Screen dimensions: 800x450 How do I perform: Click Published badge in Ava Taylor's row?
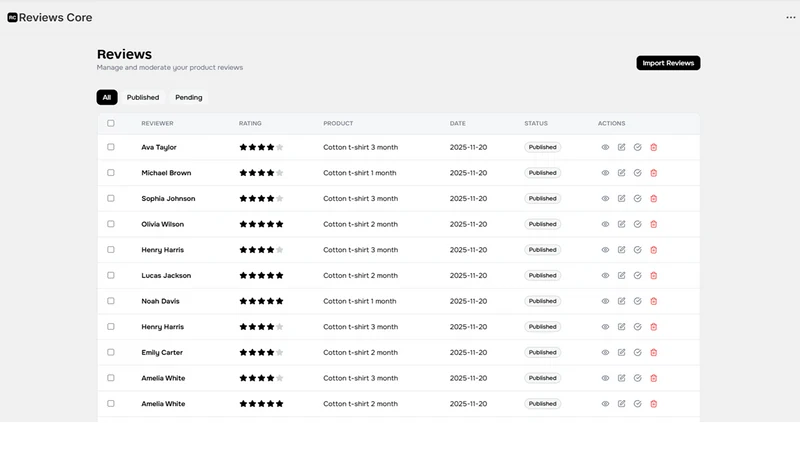tap(542, 147)
